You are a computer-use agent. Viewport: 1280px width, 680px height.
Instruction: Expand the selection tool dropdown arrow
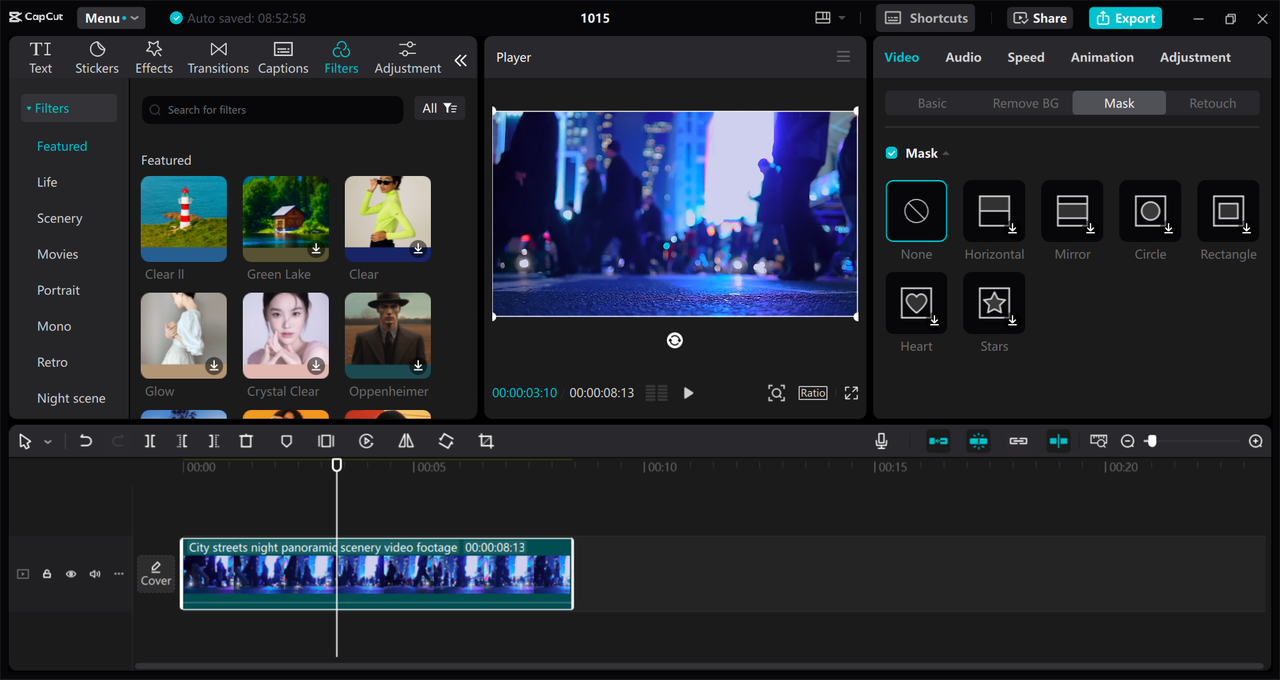[47, 441]
